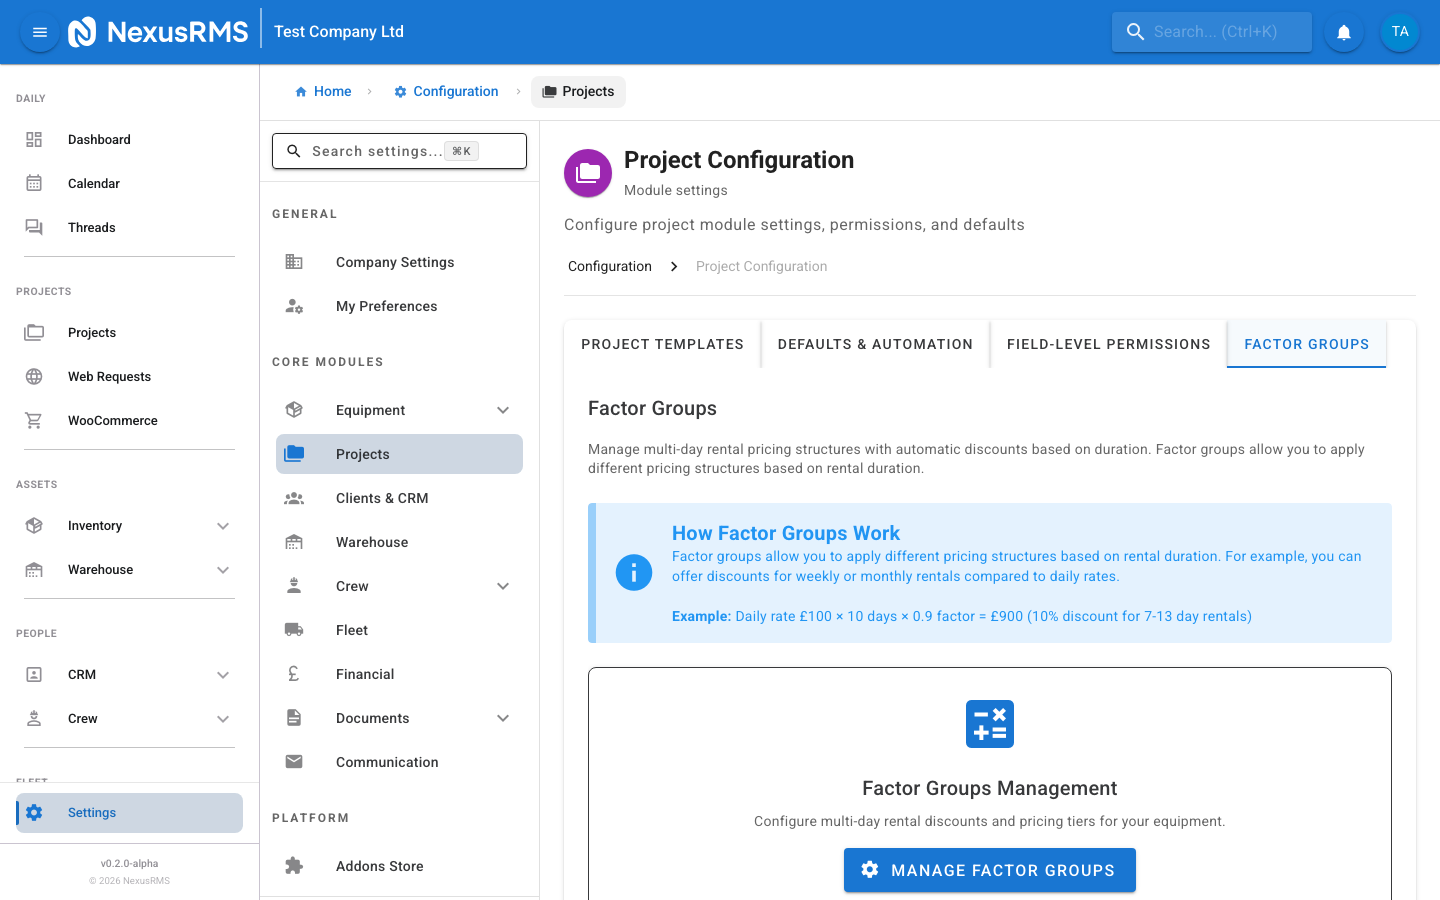Select the Field-Level Permissions tab

[x=1108, y=344]
